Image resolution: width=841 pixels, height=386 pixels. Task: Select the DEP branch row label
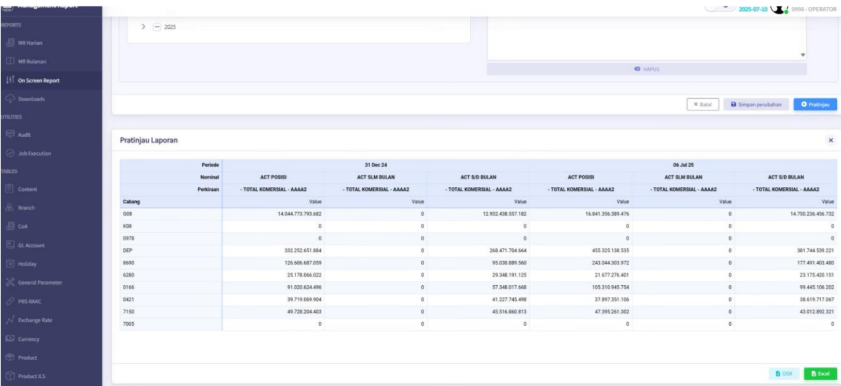pyautogui.click(x=127, y=251)
